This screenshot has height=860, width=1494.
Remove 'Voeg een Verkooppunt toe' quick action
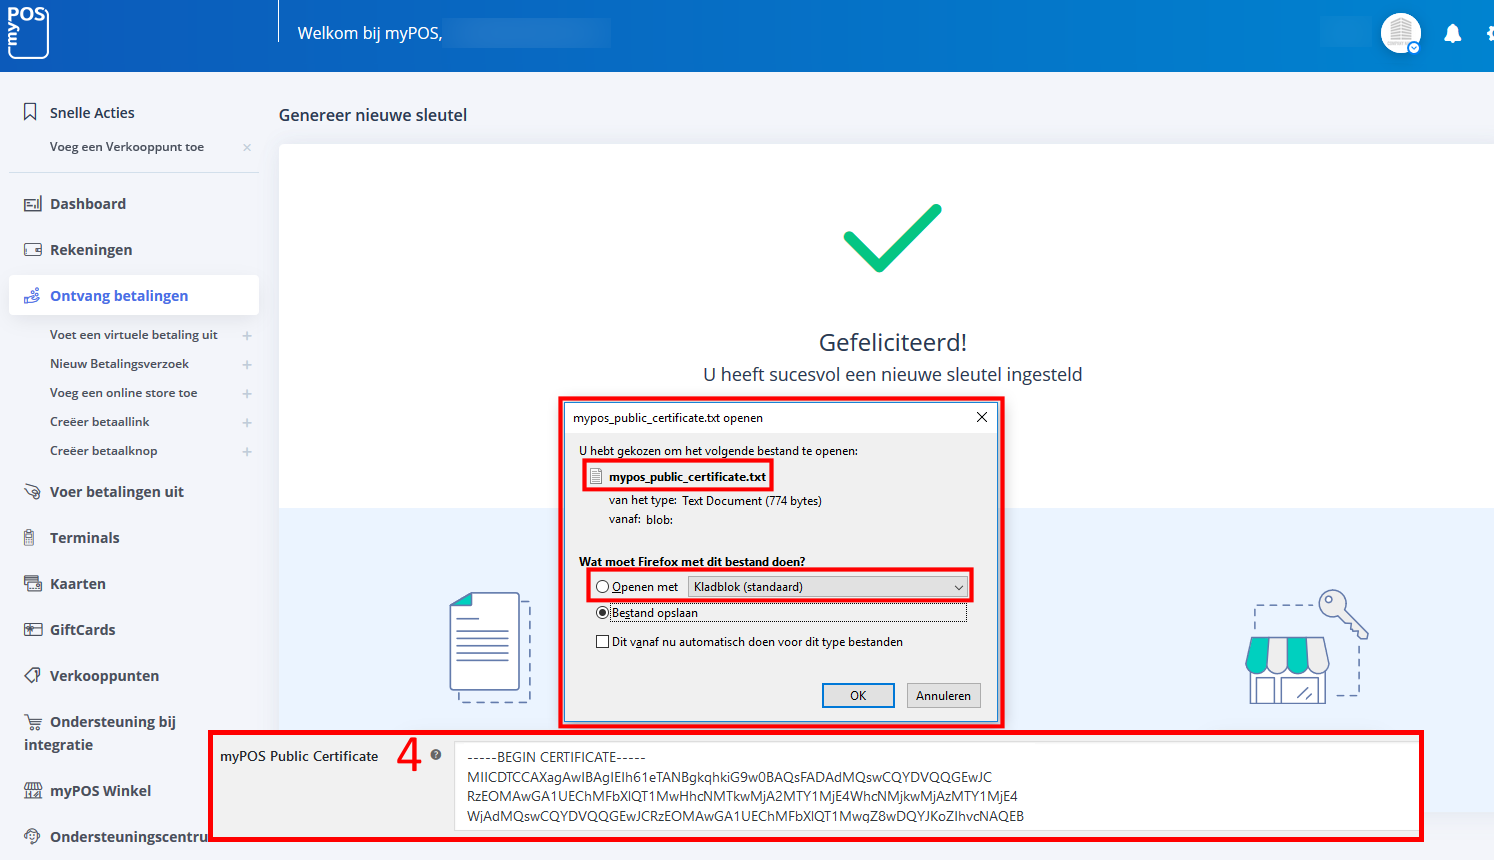[x=247, y=148]
